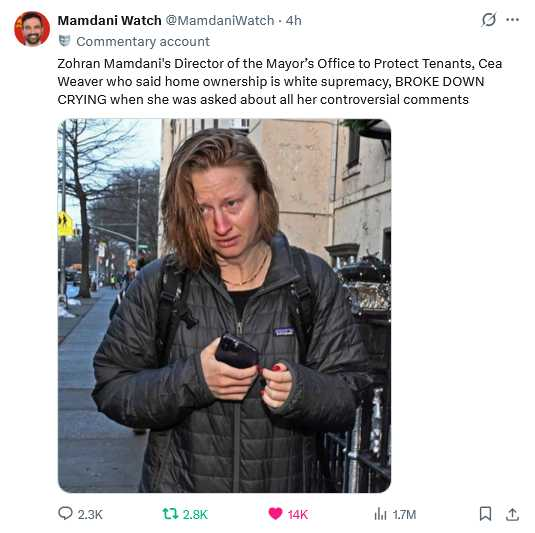Toggle the repost arrows icon
535x533 pixels.
coord(170,514)
